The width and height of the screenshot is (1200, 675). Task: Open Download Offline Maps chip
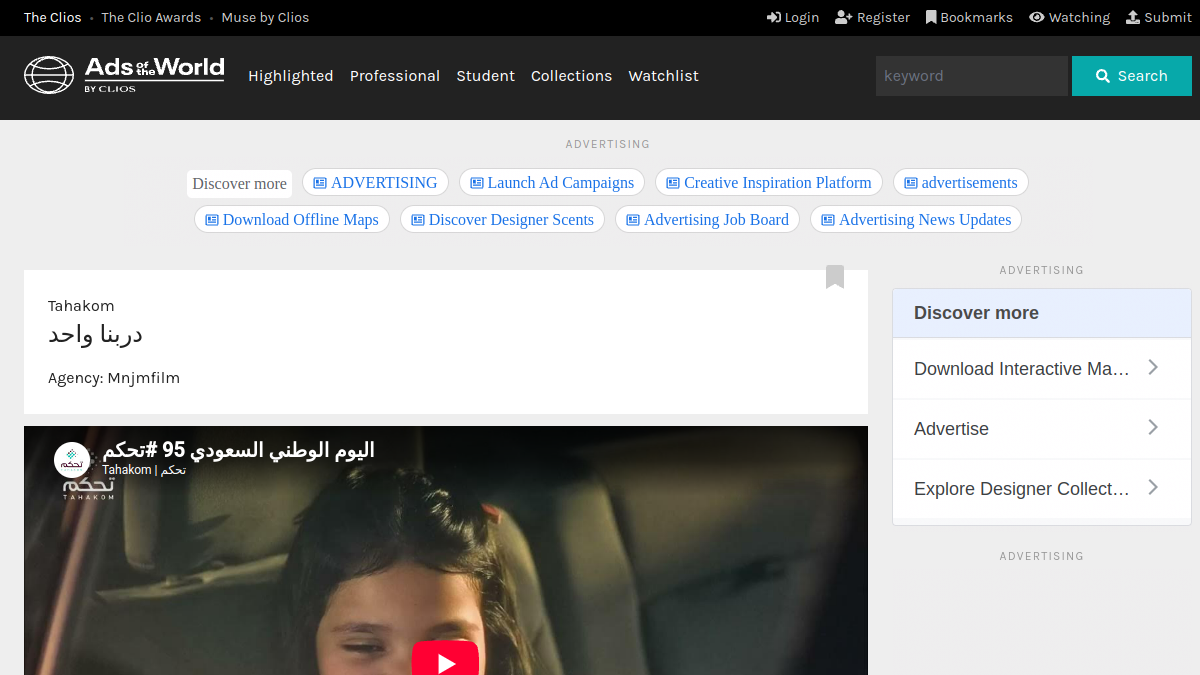point(292,220)
